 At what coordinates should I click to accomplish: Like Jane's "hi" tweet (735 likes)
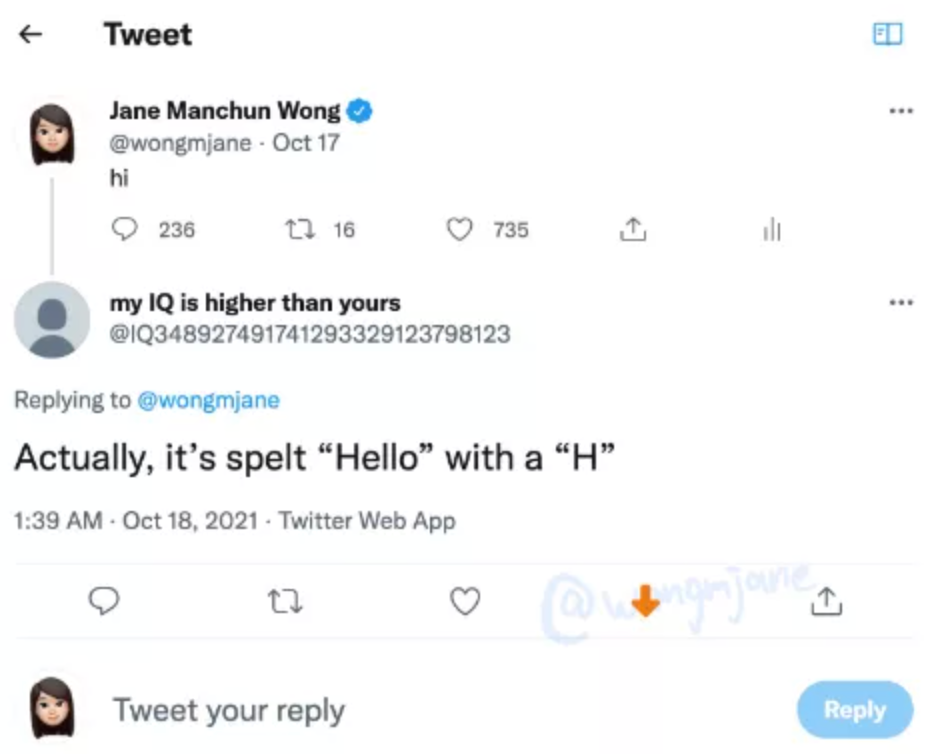point(459,230)
